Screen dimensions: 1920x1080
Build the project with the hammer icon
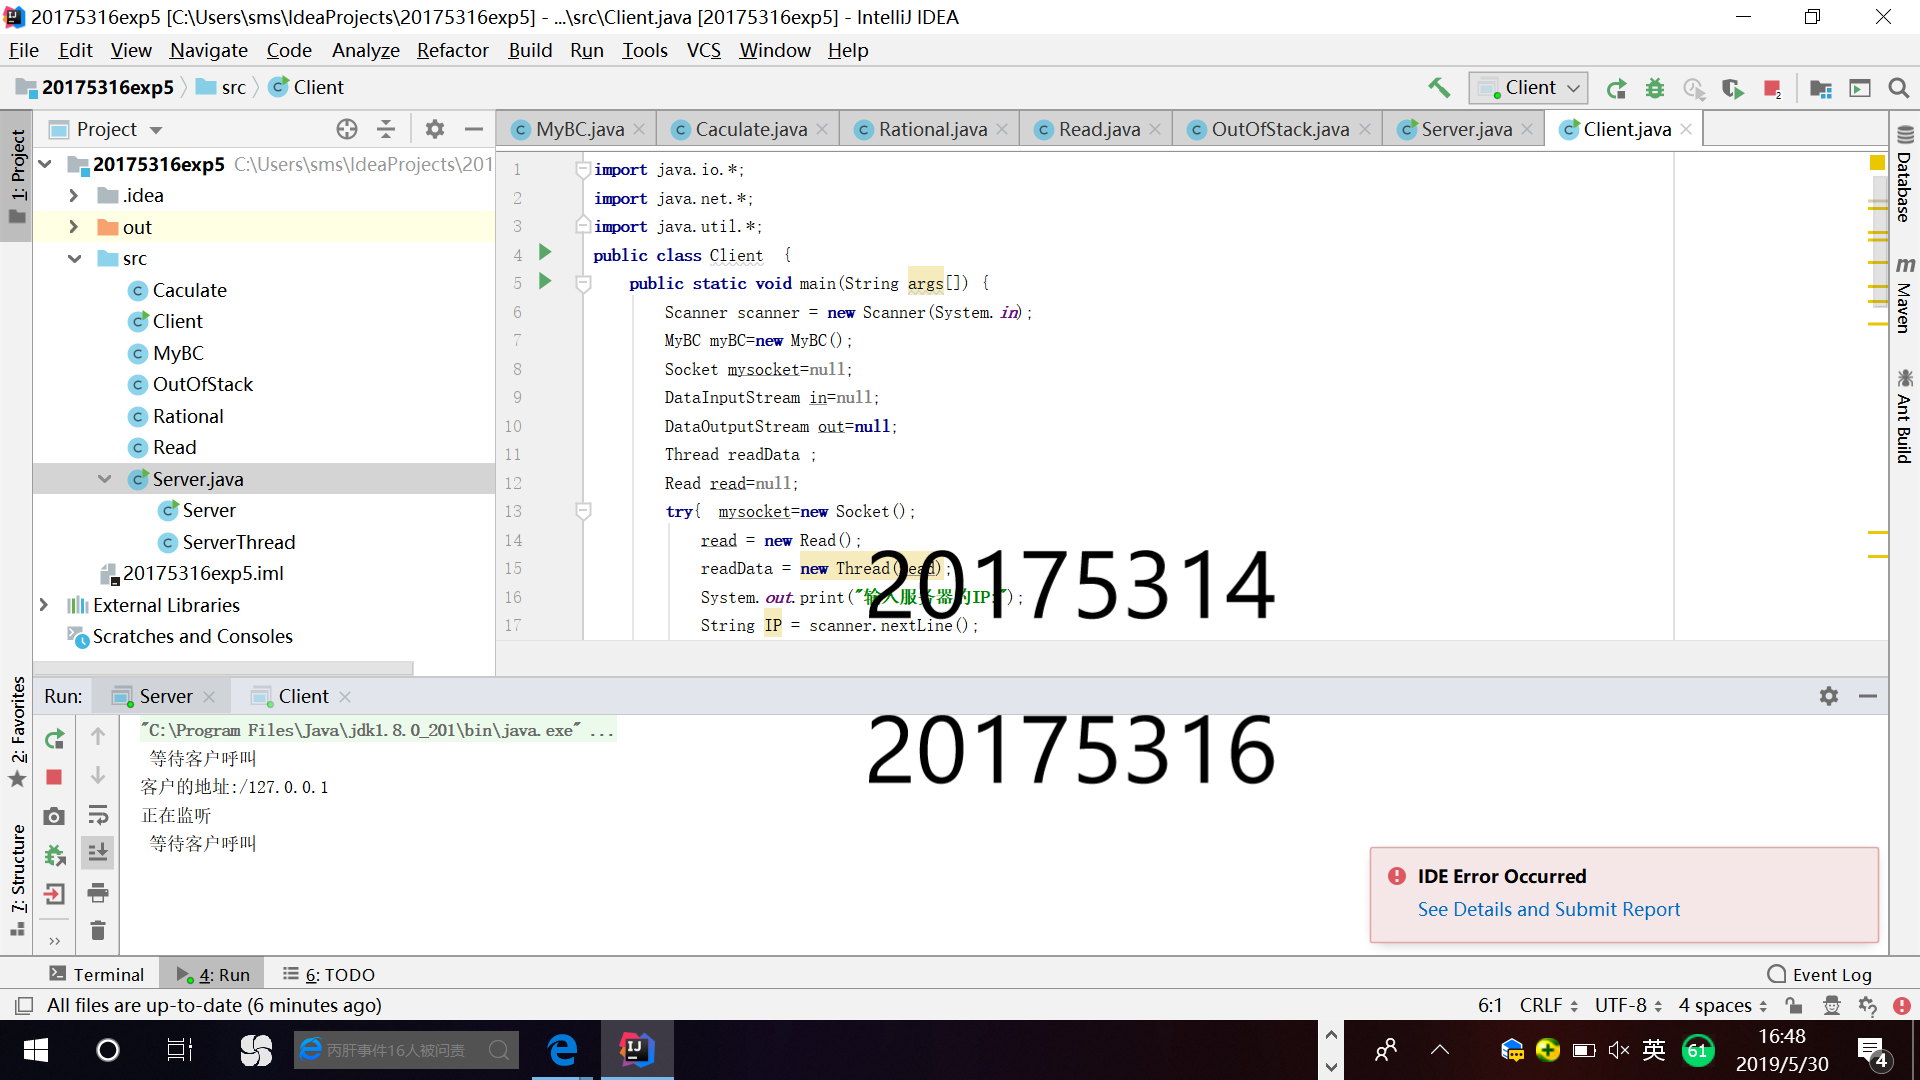pyautogui.click(x=1440, y=88)
